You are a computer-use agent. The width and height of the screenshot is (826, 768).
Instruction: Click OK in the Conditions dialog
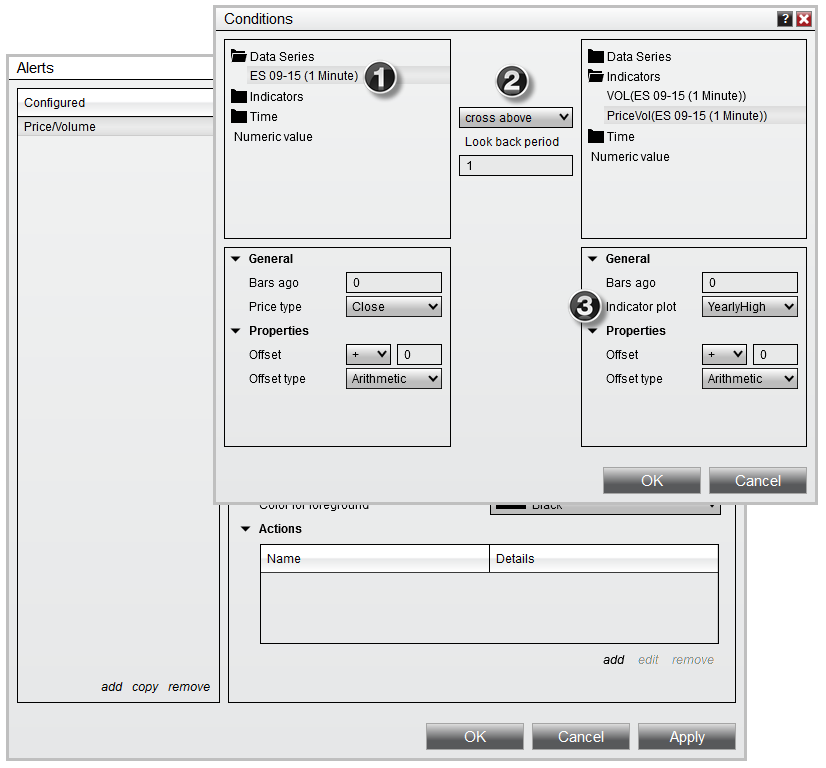[652, 481]
